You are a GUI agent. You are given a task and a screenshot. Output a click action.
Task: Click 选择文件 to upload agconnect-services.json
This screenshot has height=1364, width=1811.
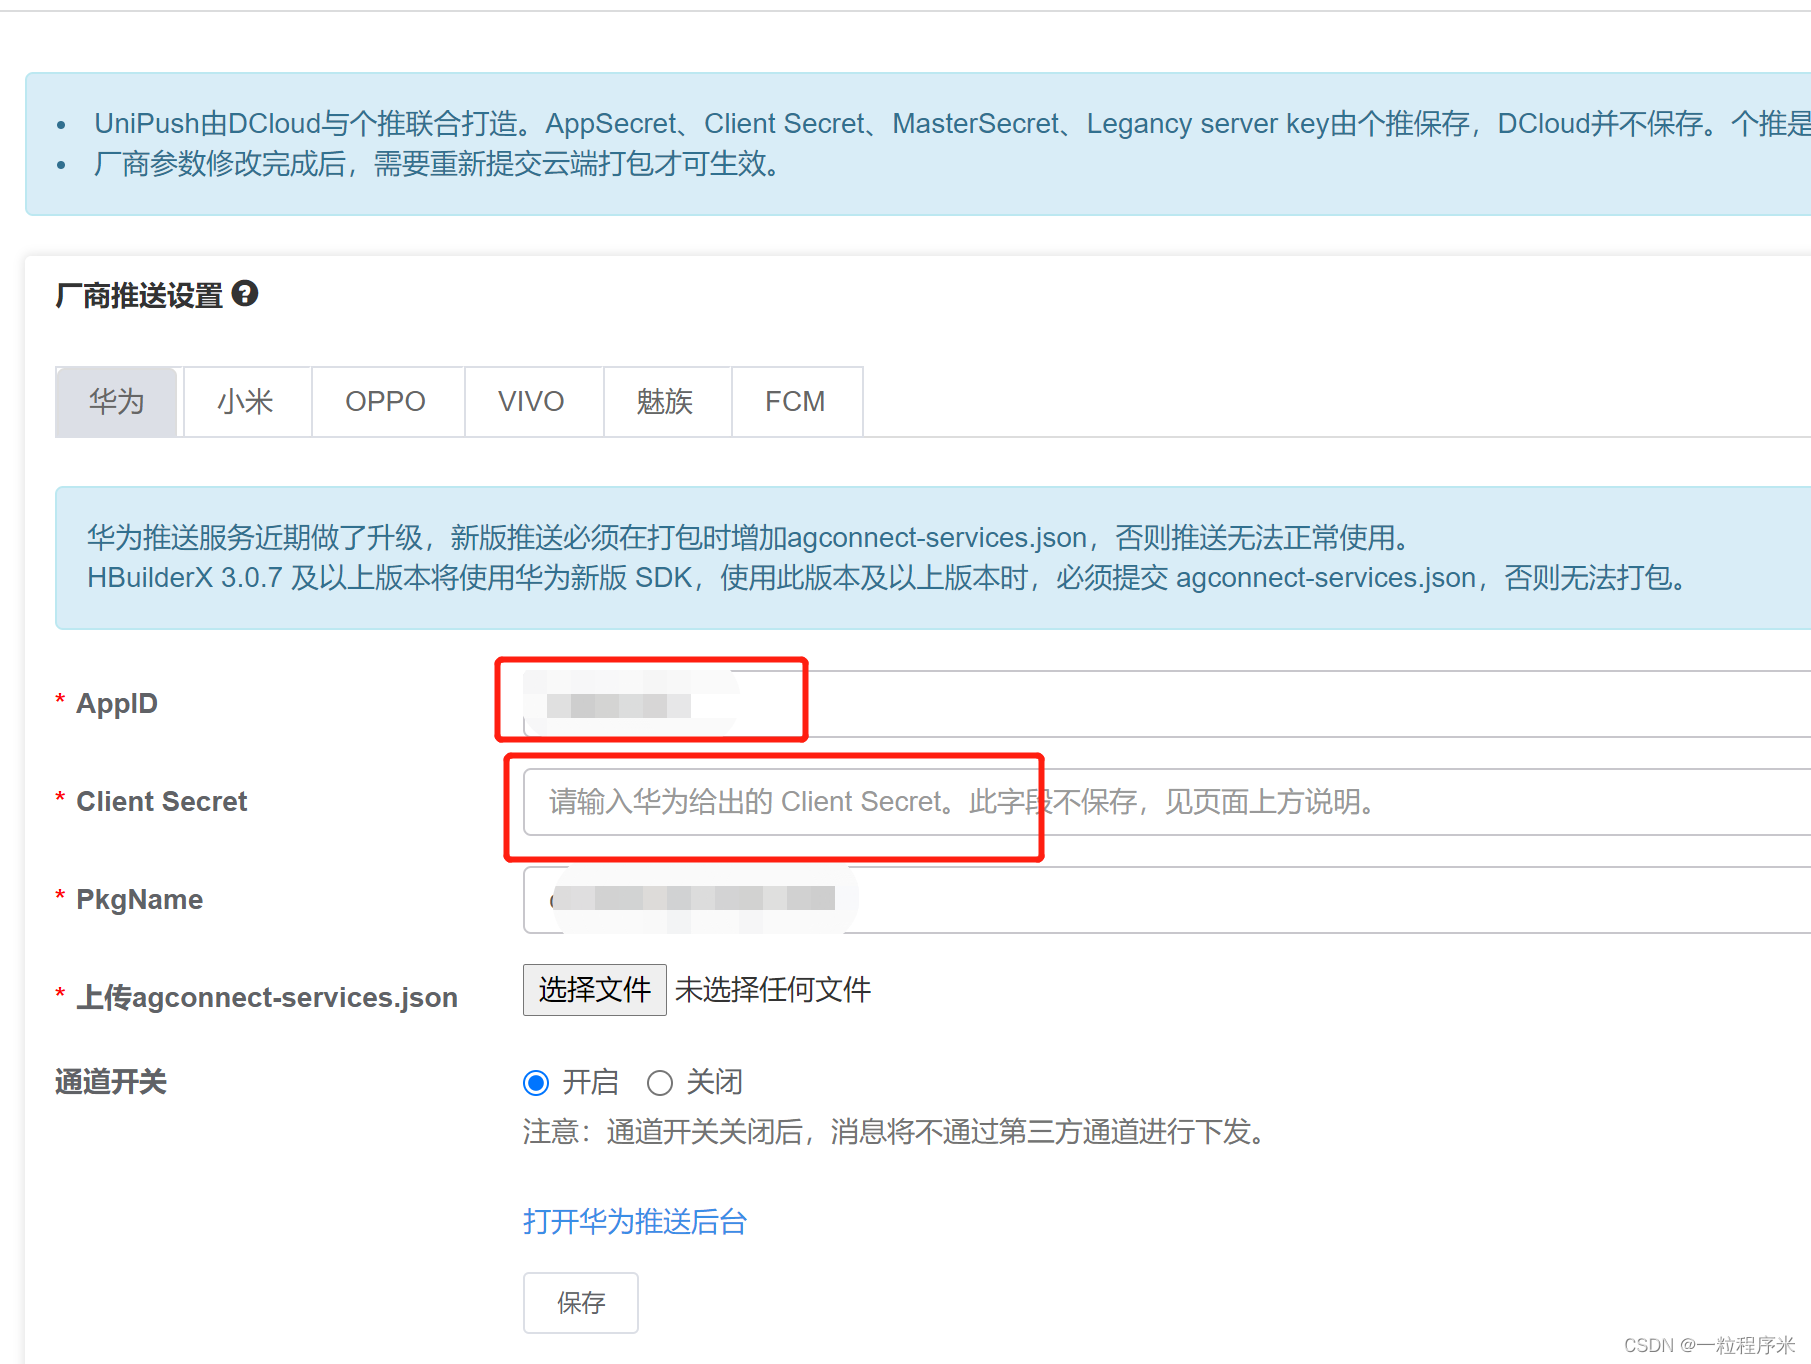594,989
